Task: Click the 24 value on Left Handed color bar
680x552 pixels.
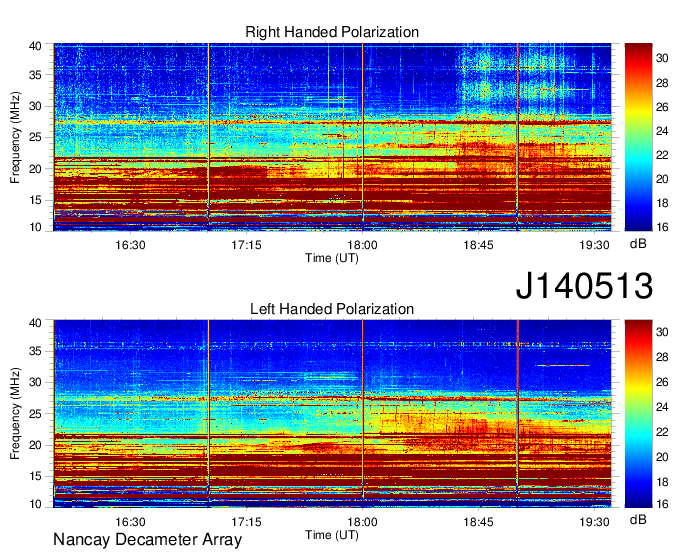Action: pos(662,407)
